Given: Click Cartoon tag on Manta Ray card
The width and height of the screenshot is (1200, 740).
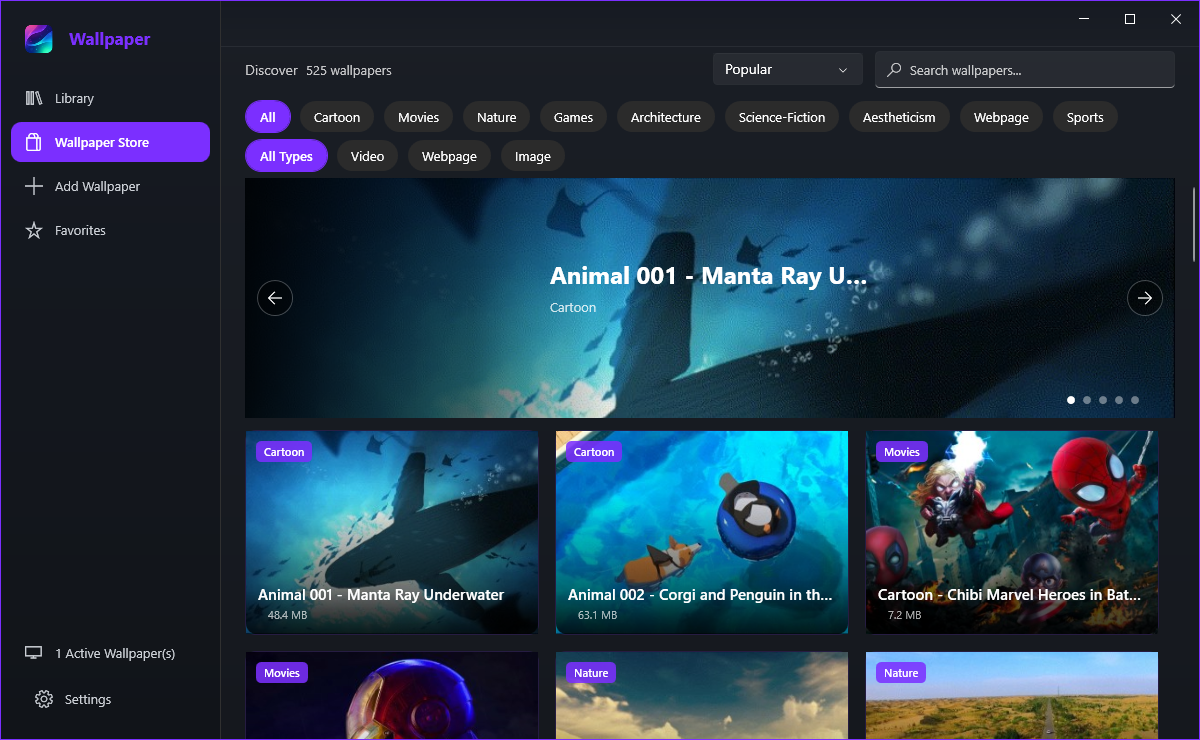Looking at the screenshot, I should coord(284,452).
